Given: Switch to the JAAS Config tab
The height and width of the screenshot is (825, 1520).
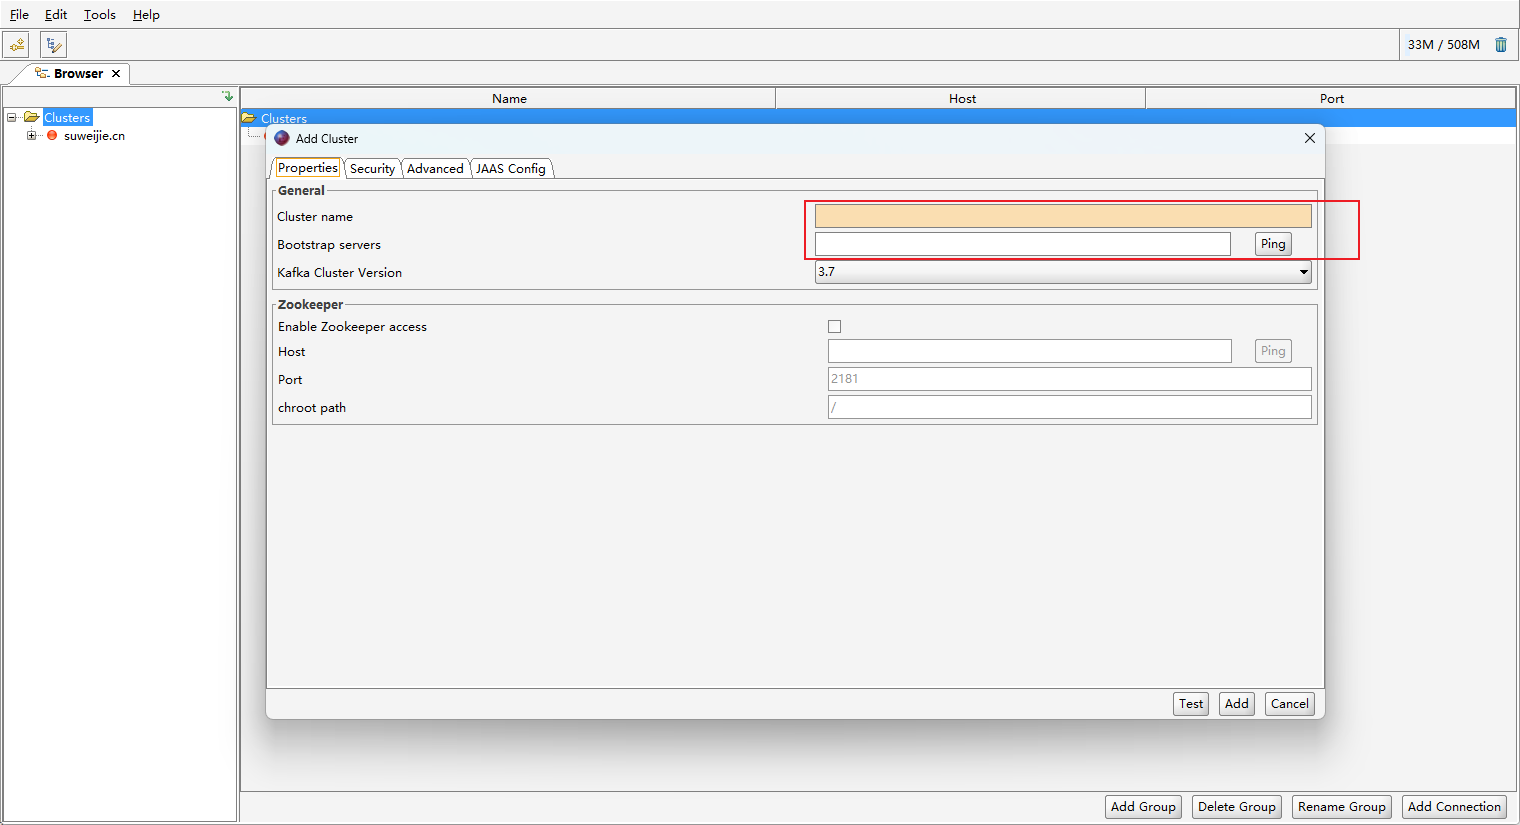Looking at the screenshot, I should point(511,168).
